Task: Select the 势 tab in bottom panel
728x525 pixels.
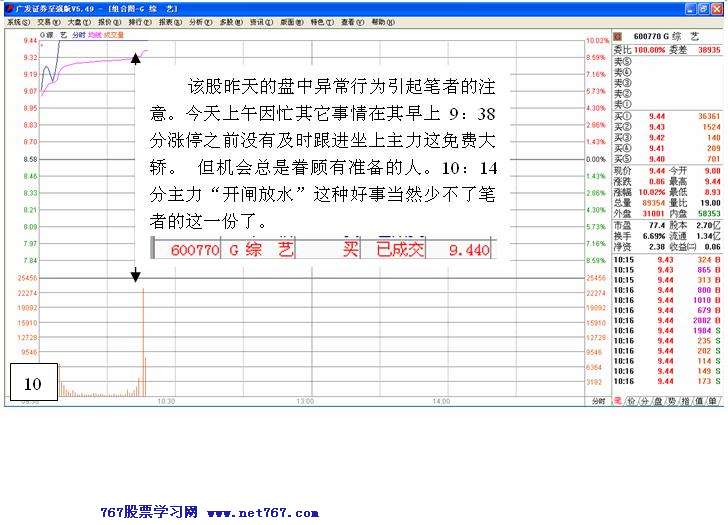Action: pos(672,401)
